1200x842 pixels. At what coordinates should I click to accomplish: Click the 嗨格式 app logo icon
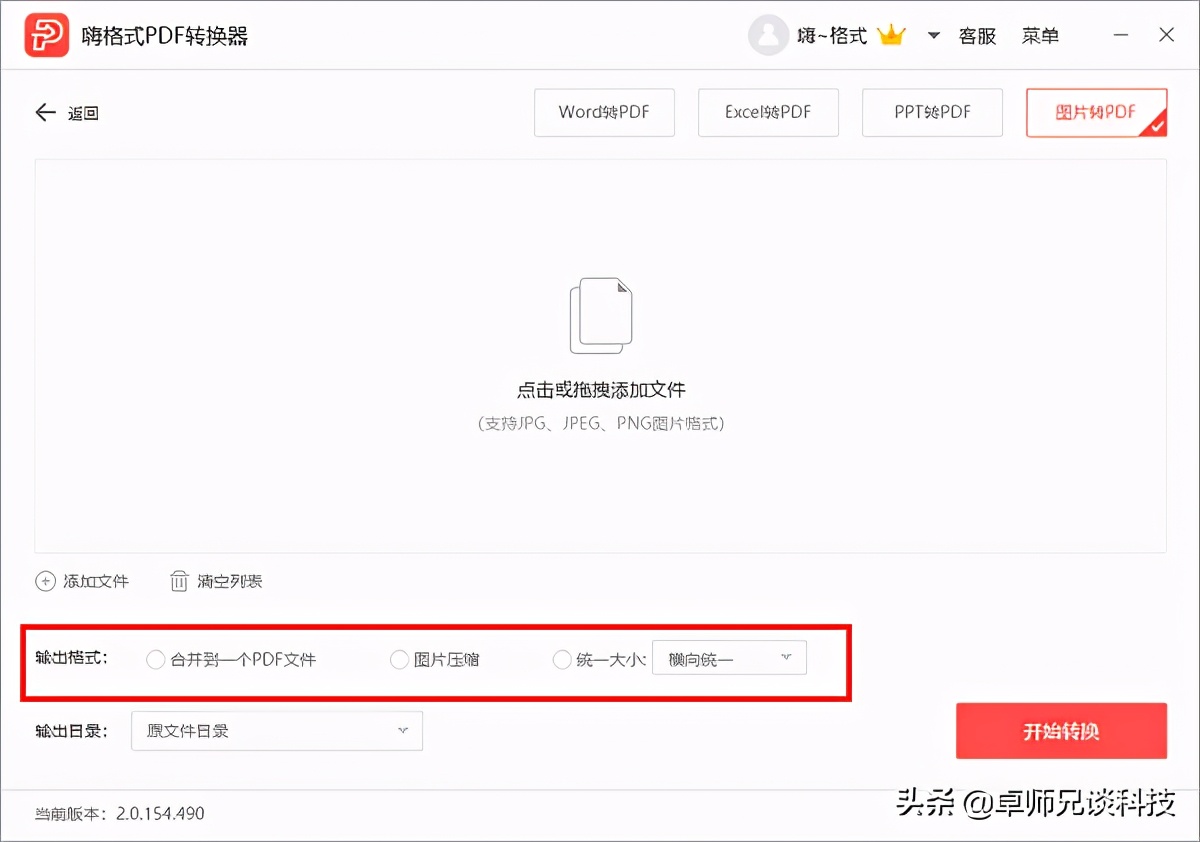46,34
